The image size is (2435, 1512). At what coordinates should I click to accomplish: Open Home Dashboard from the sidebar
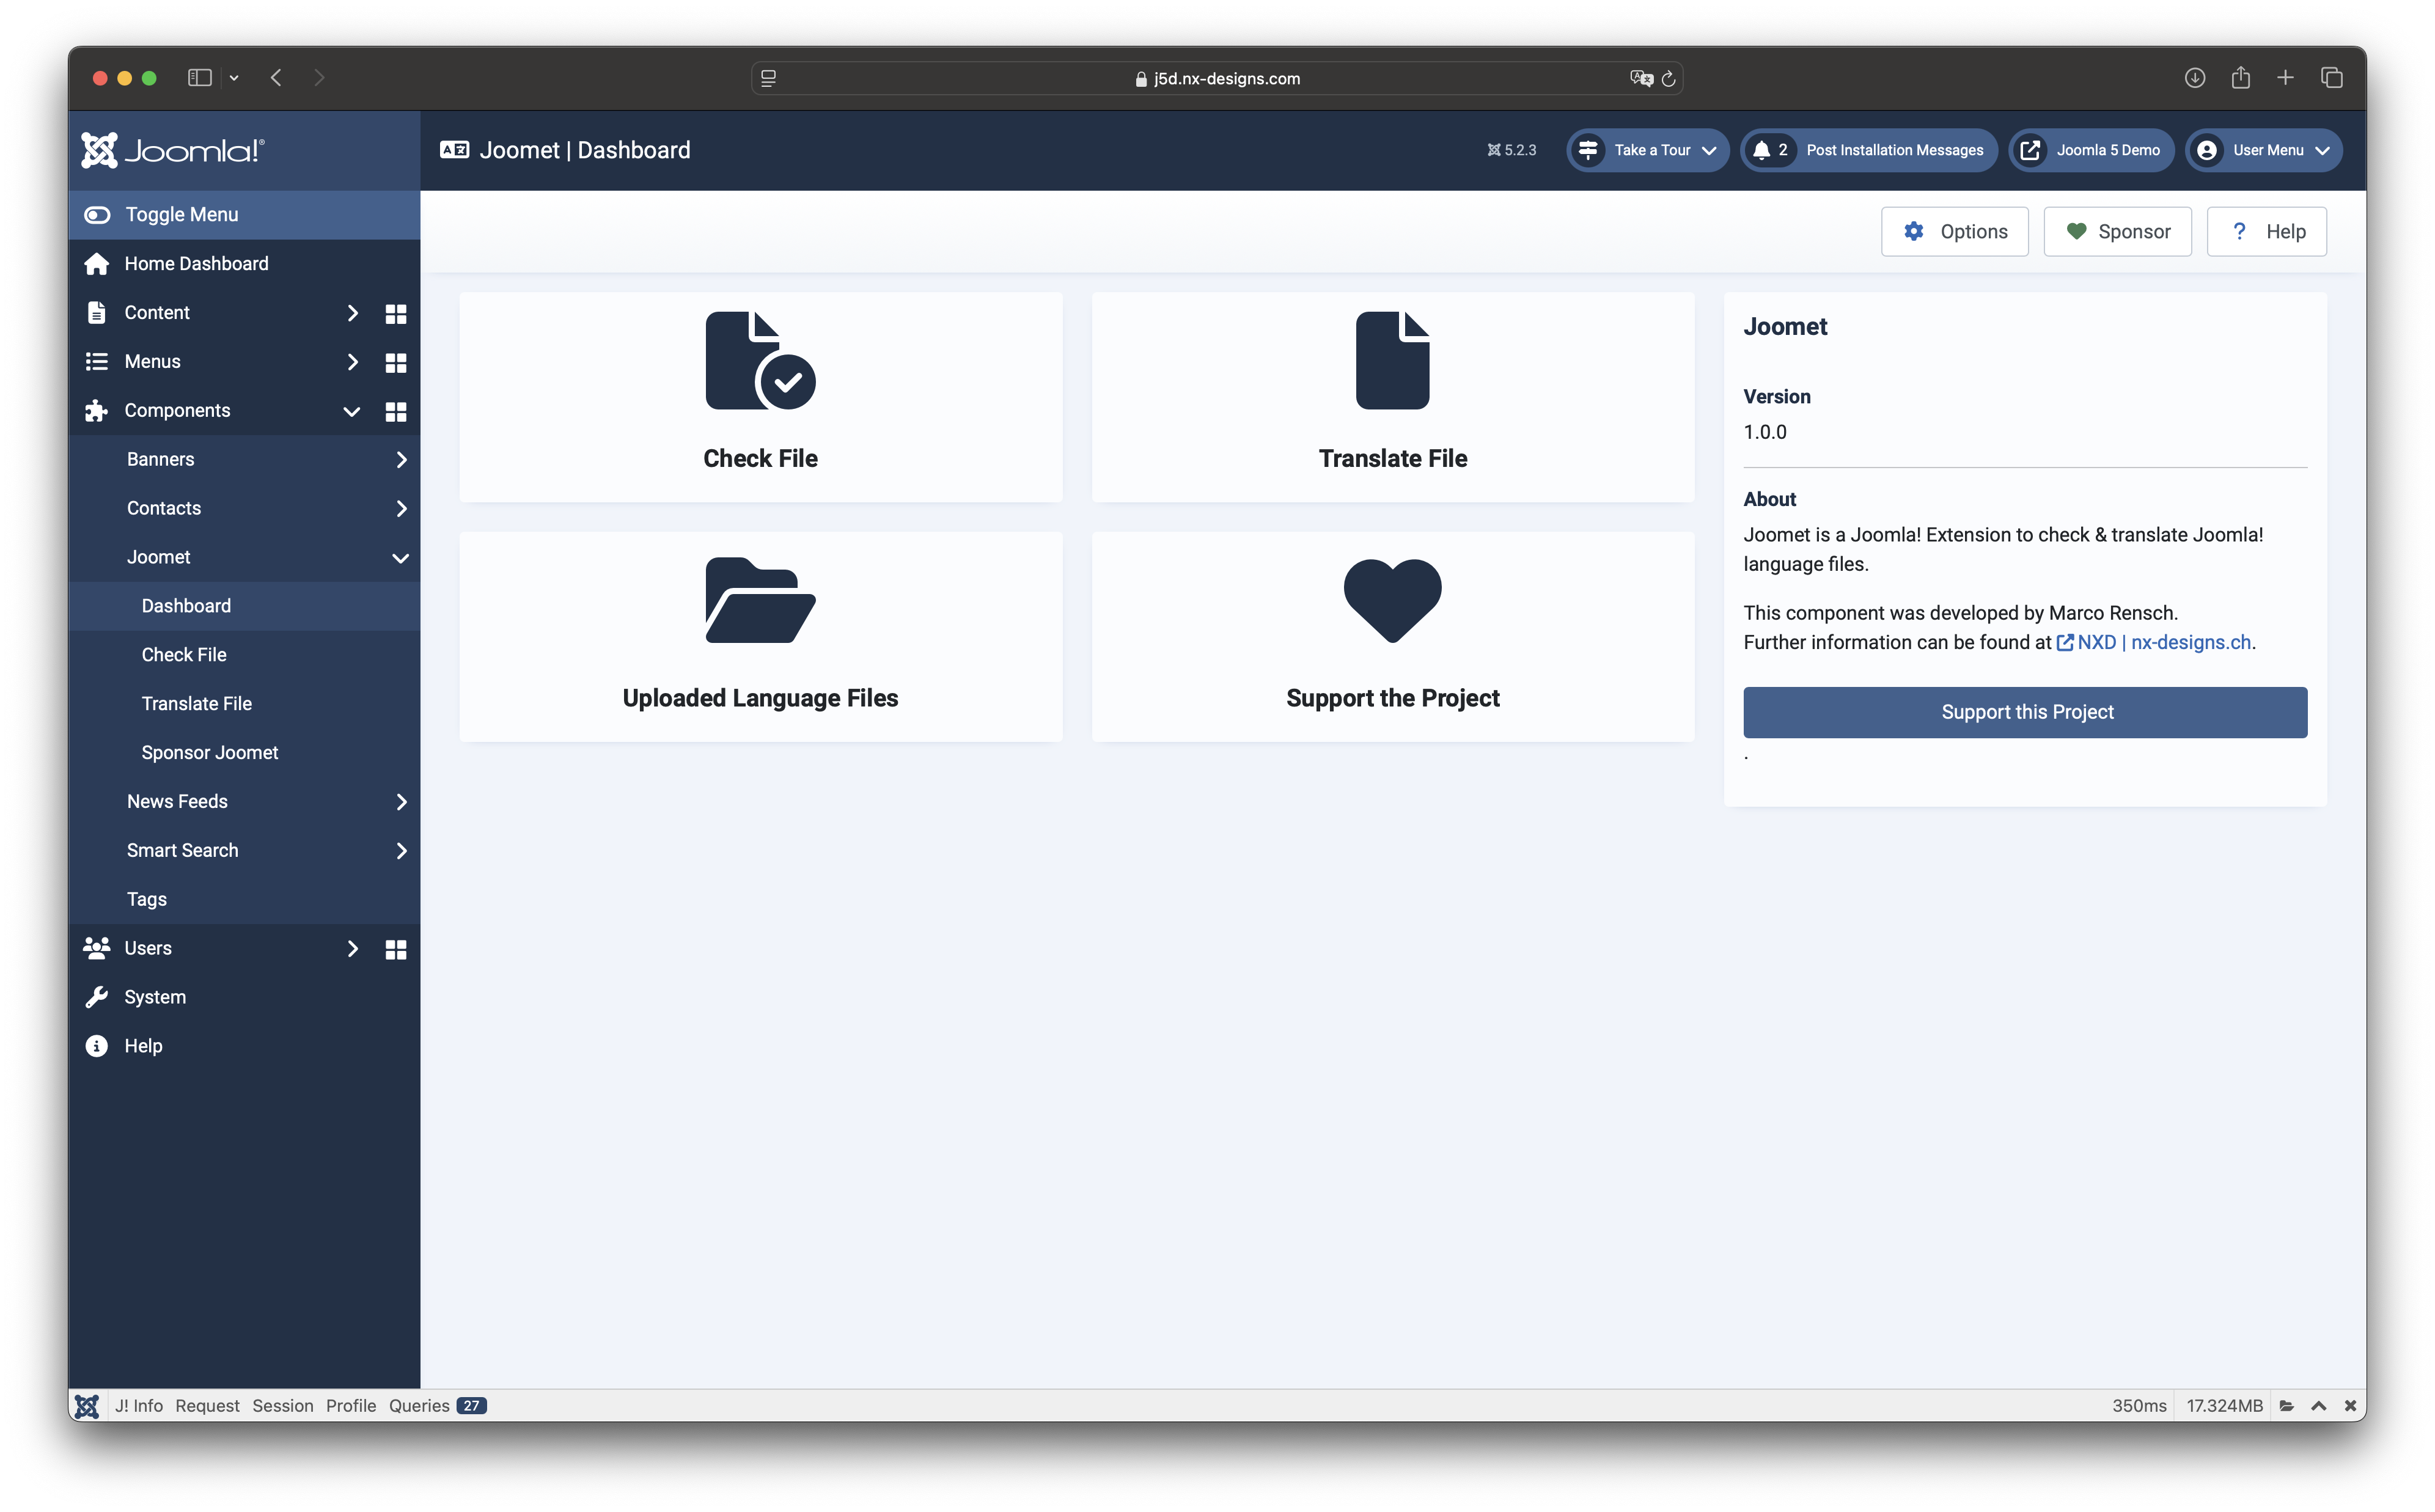point(244,263)
